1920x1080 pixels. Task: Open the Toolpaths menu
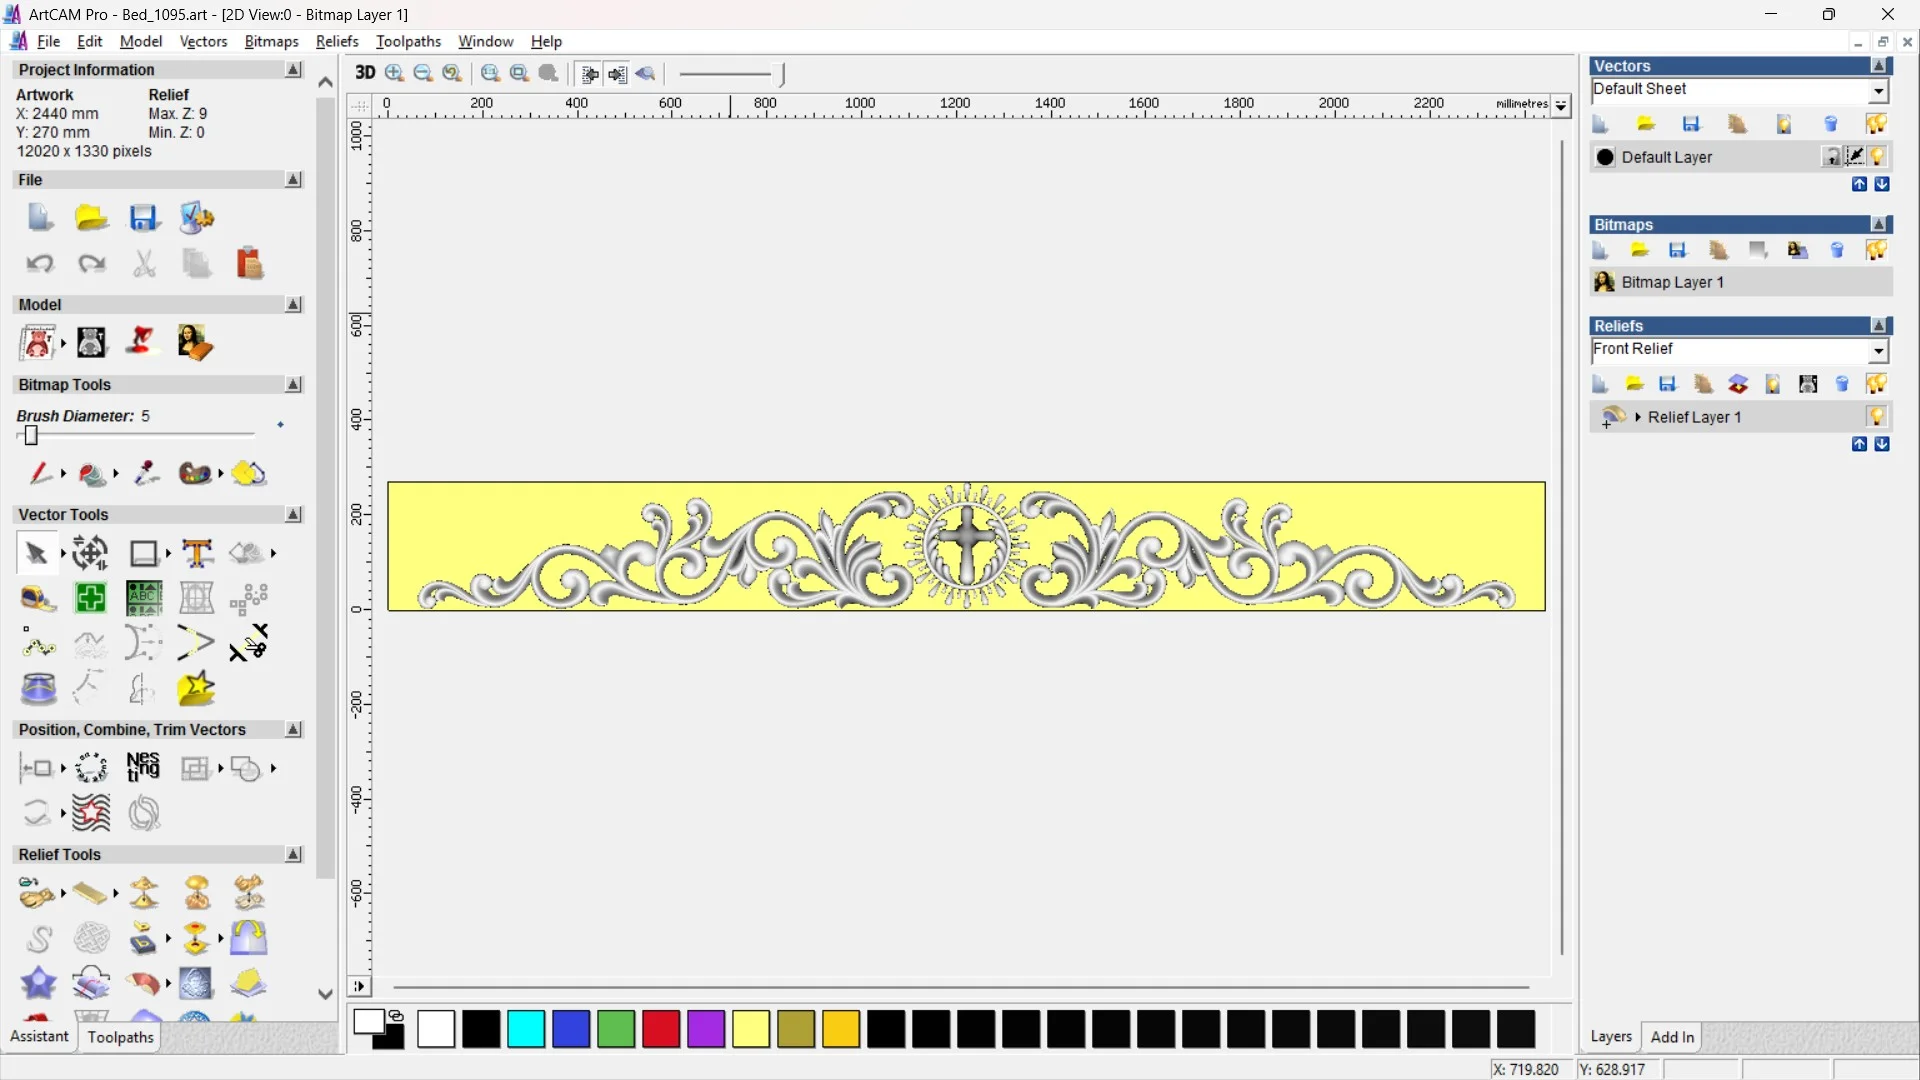[408, 41]
